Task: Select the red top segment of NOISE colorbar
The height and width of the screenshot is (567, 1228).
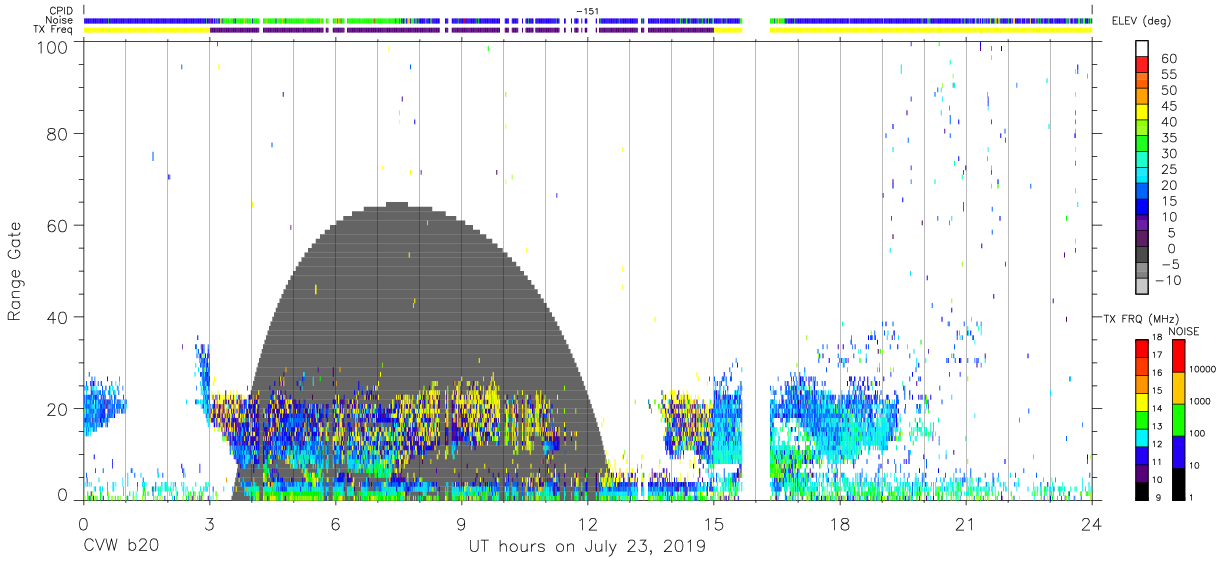Action: pos(1178,355)
